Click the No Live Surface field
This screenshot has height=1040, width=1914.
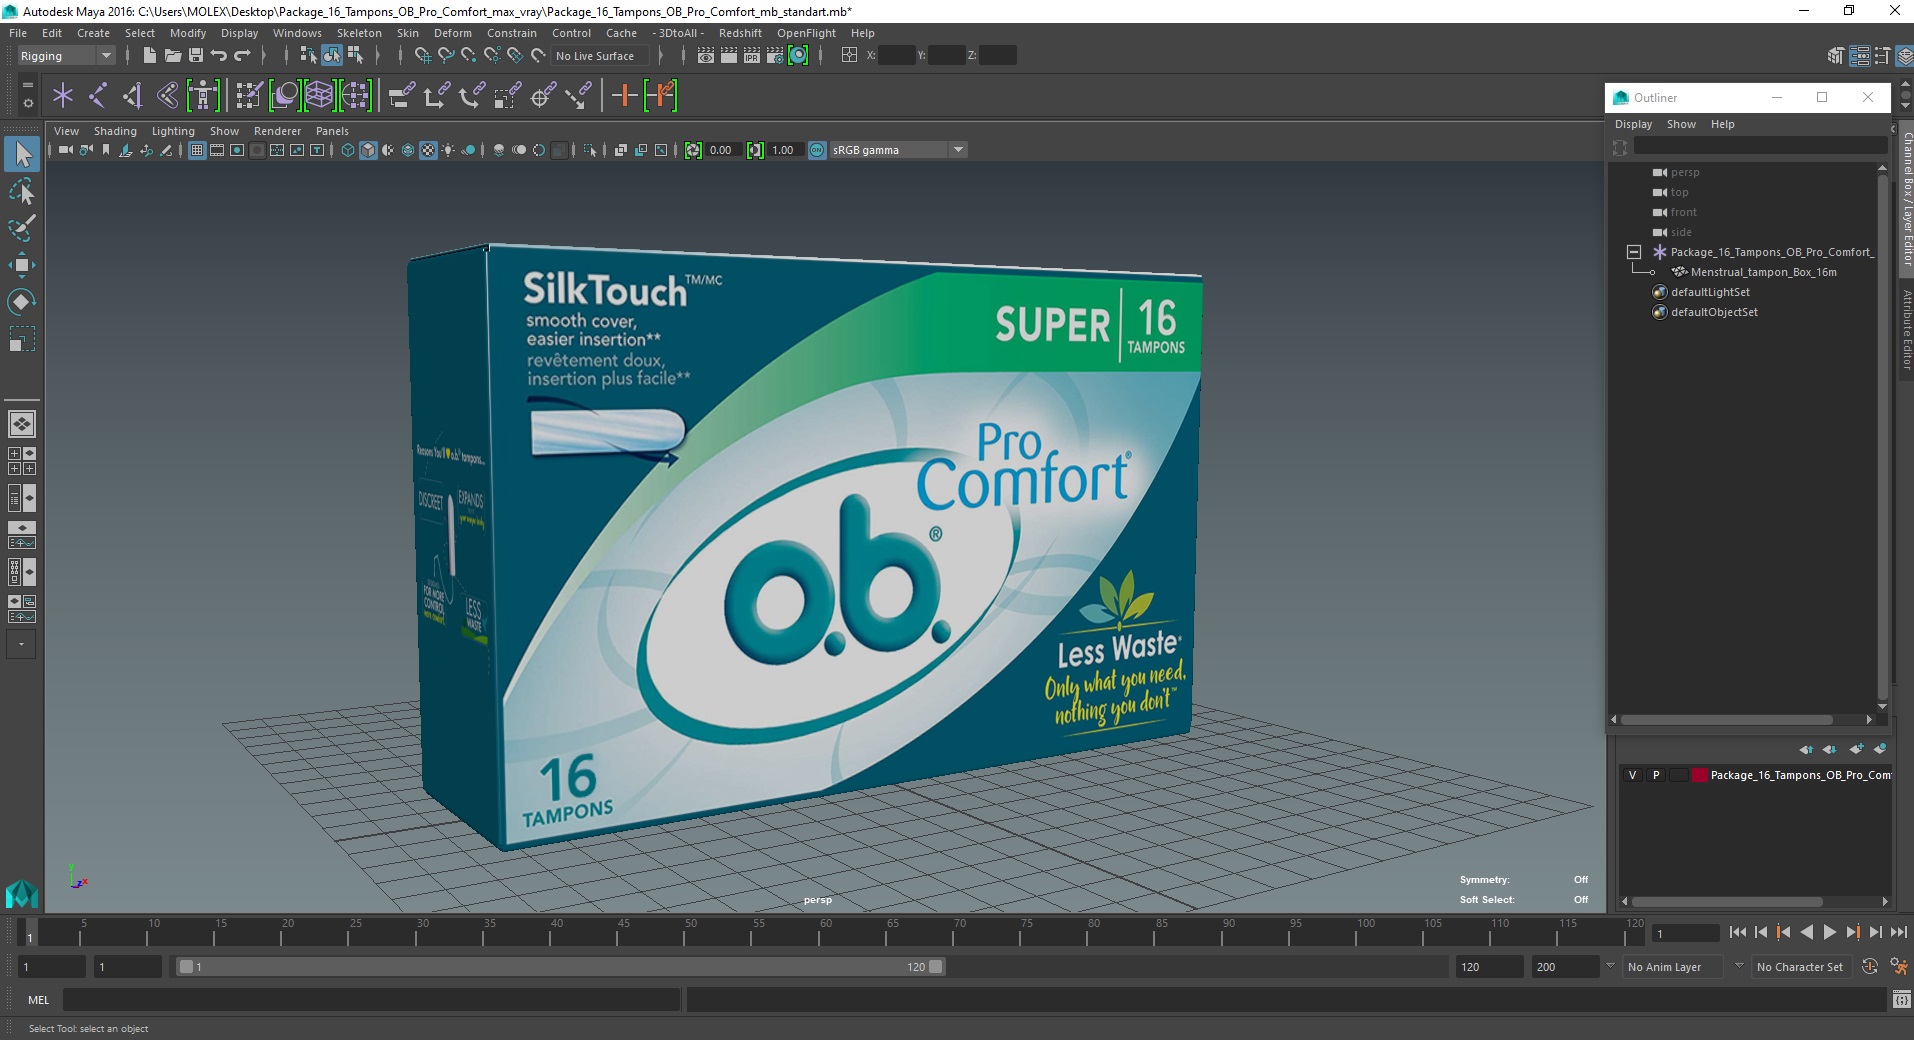599,56
